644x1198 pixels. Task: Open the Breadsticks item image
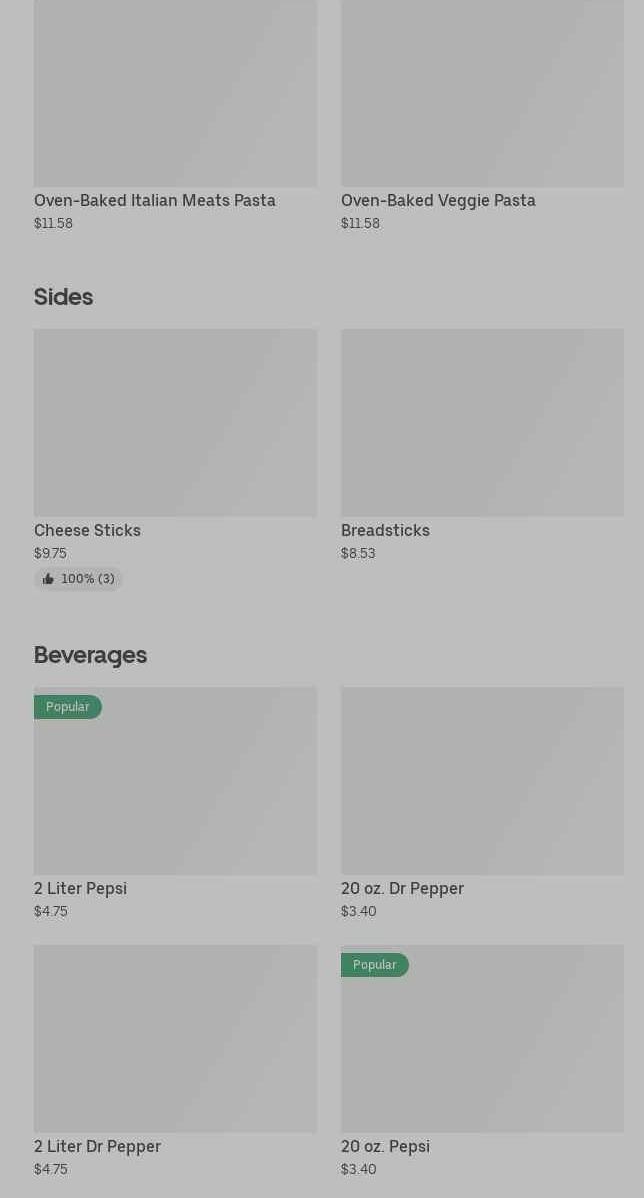click(482, 422)
